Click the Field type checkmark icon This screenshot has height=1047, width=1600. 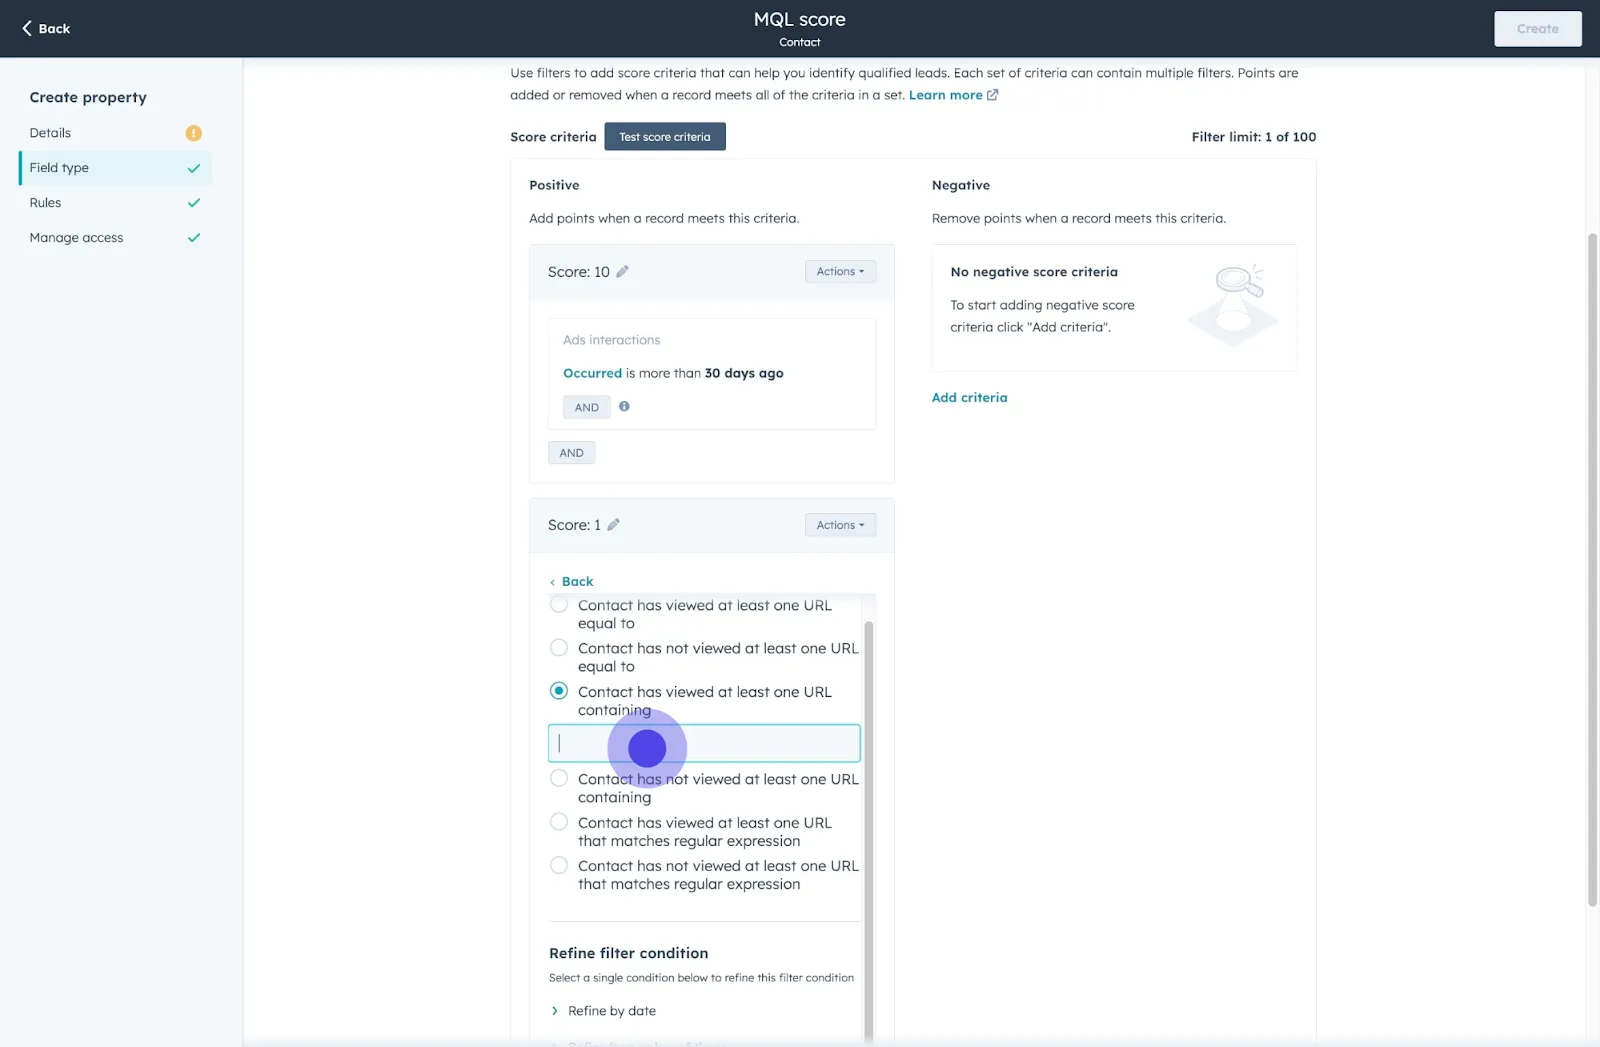[194, 168]
